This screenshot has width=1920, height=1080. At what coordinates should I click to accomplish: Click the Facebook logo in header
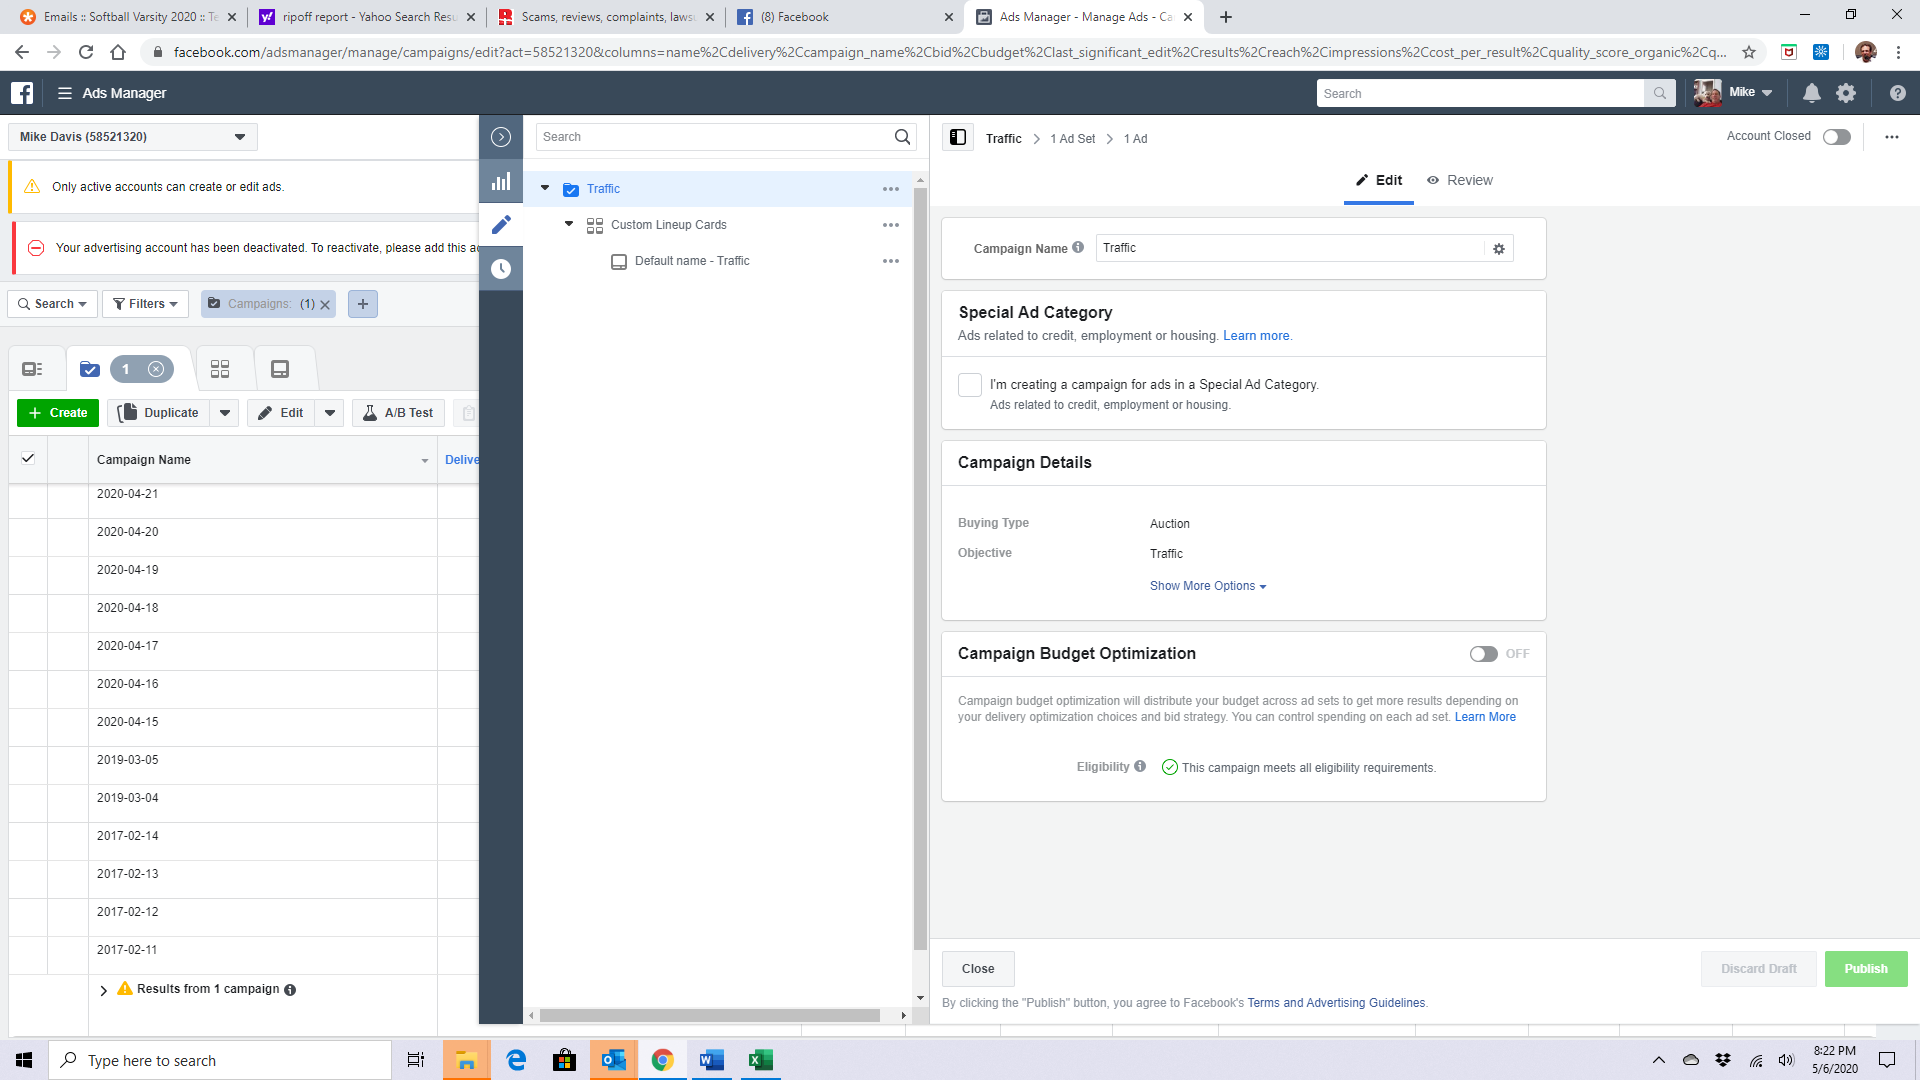(22, 93)
